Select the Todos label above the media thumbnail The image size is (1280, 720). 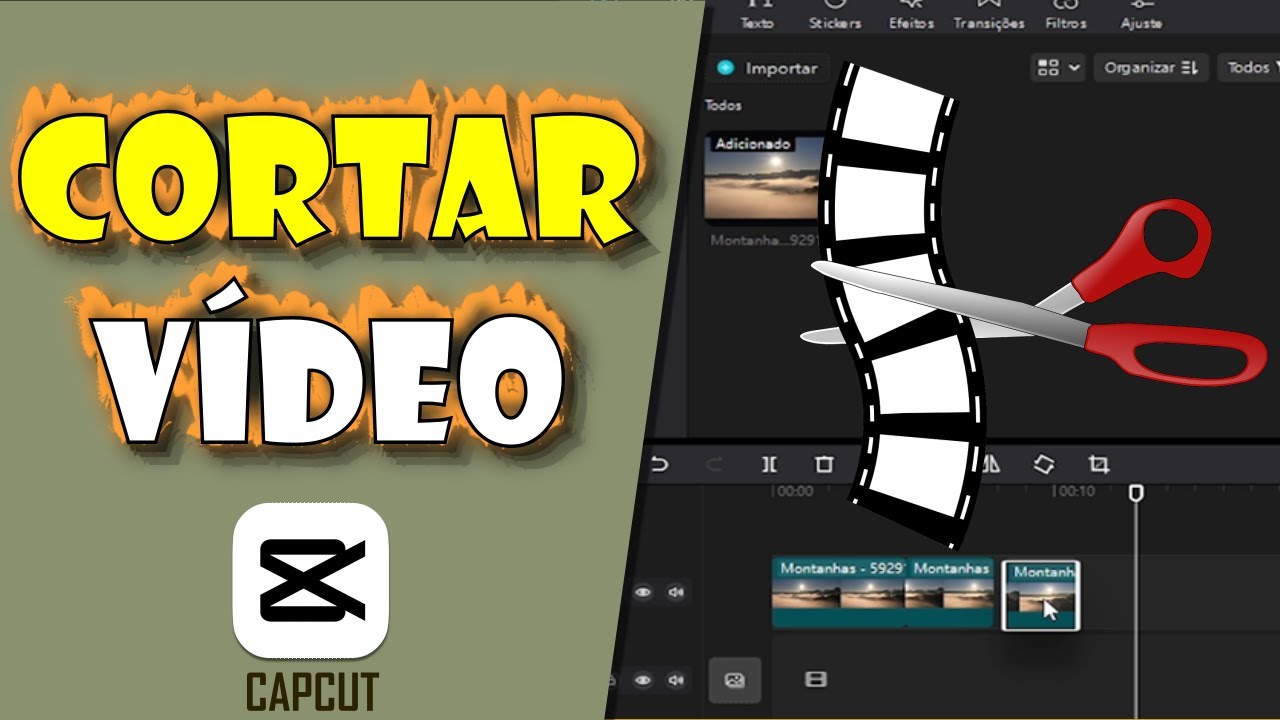coord(723,105)
